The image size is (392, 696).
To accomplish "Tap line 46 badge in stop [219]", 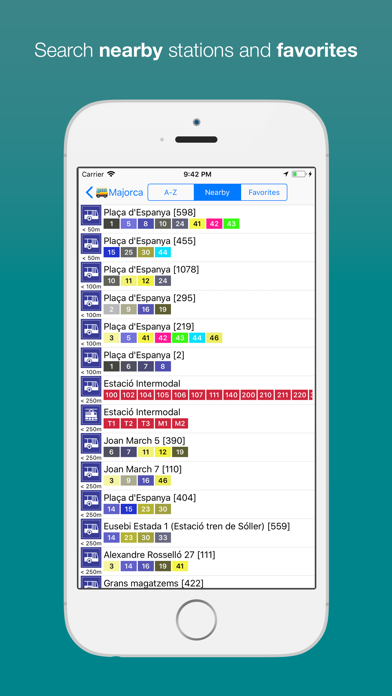I will (214, 338).
